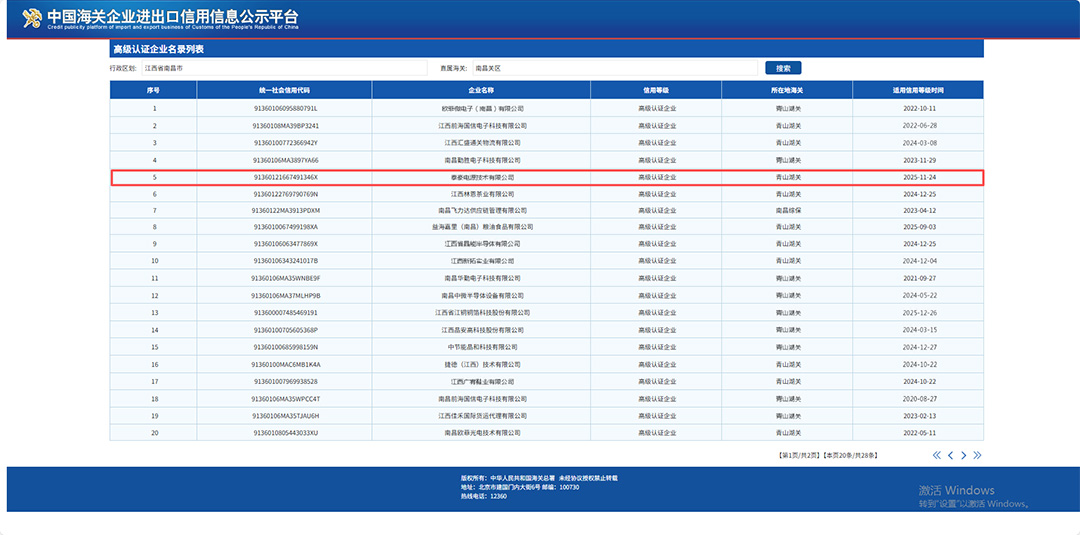Click the 直属海关 field showing 南昌关区

coord(614,68)
